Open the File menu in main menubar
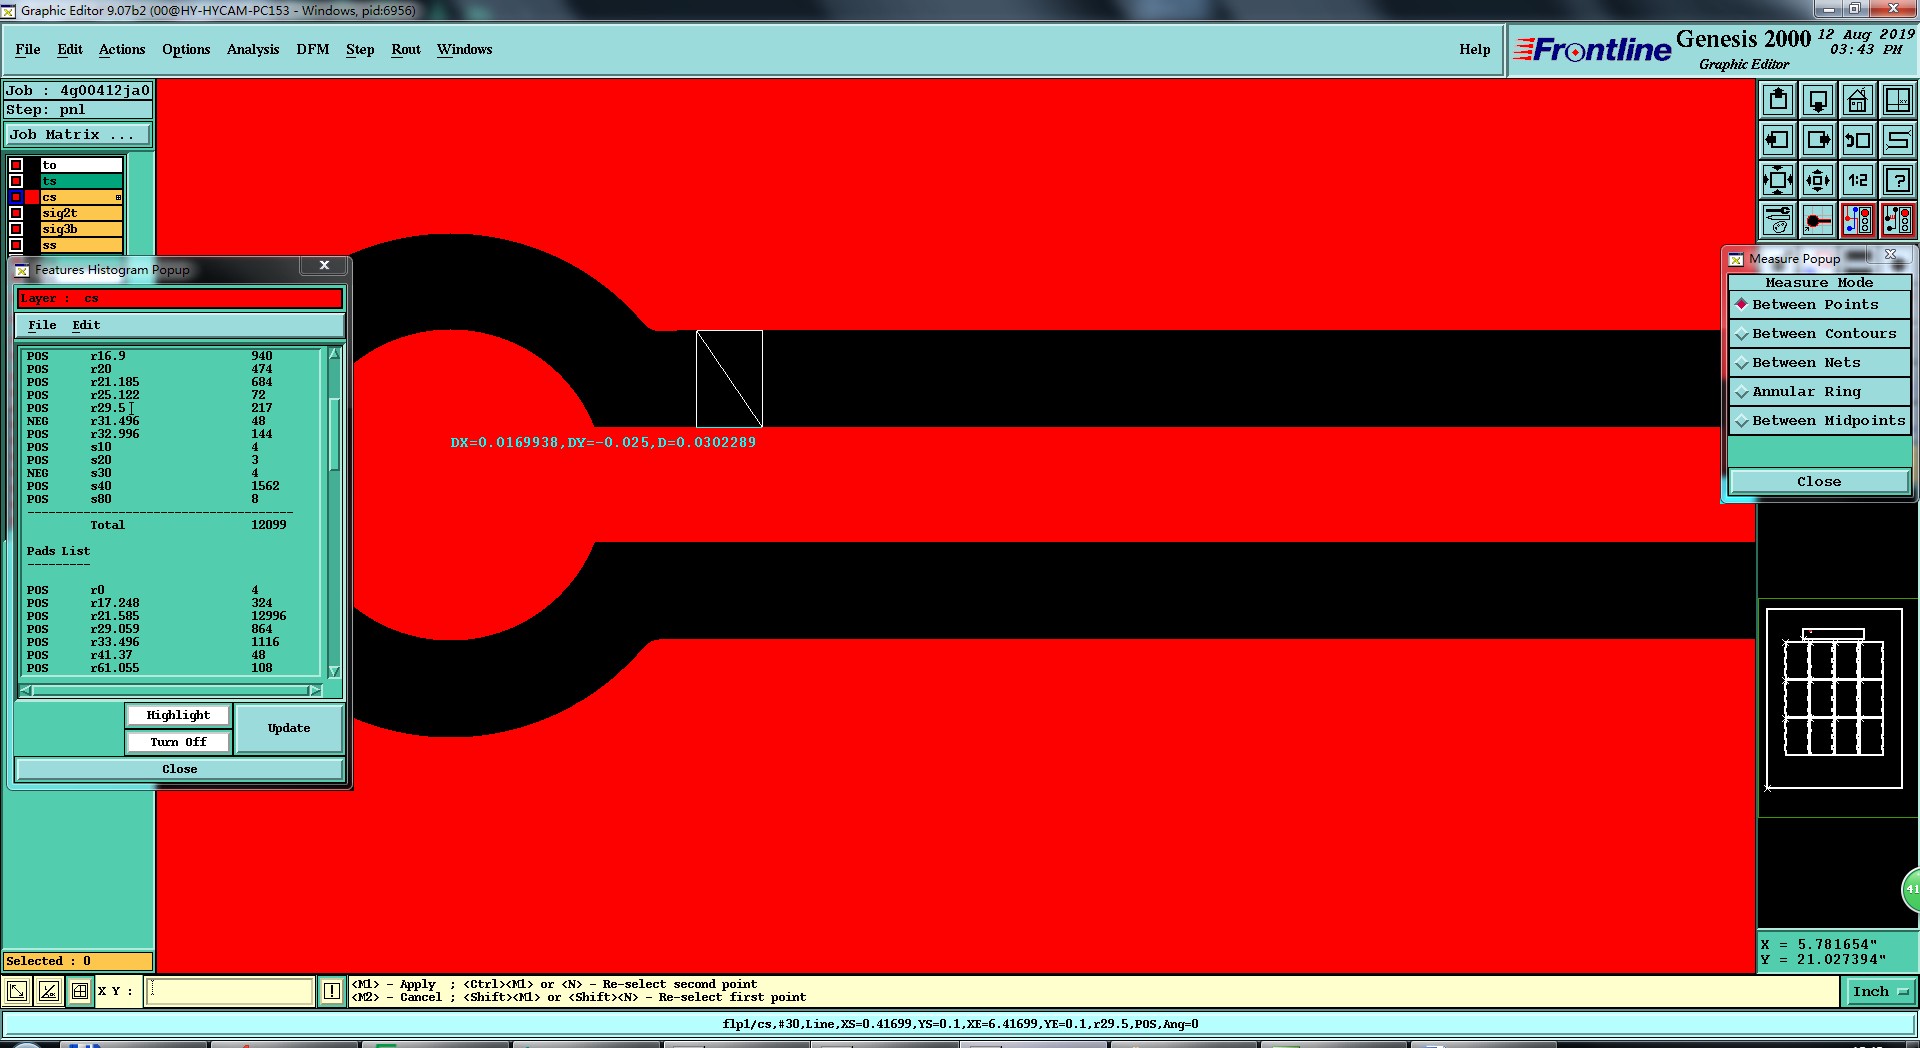Image resolution: width=1920 pixels, height=1048 pixels. 28,50
